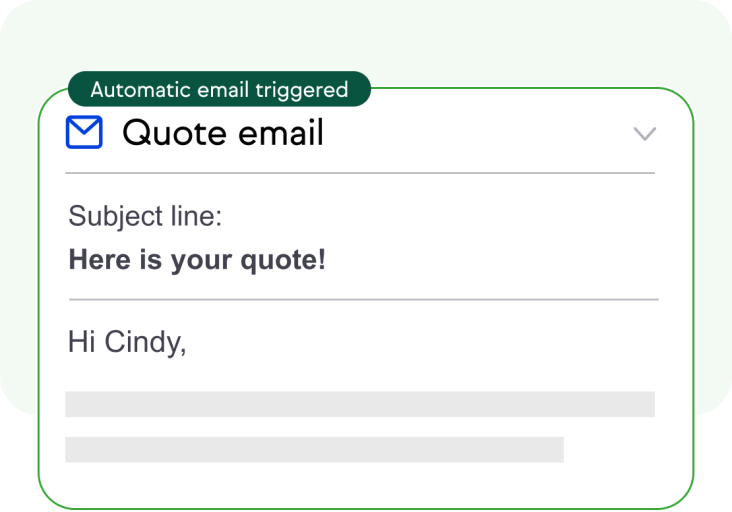Select the Quote email heading text

click(223, 133)
